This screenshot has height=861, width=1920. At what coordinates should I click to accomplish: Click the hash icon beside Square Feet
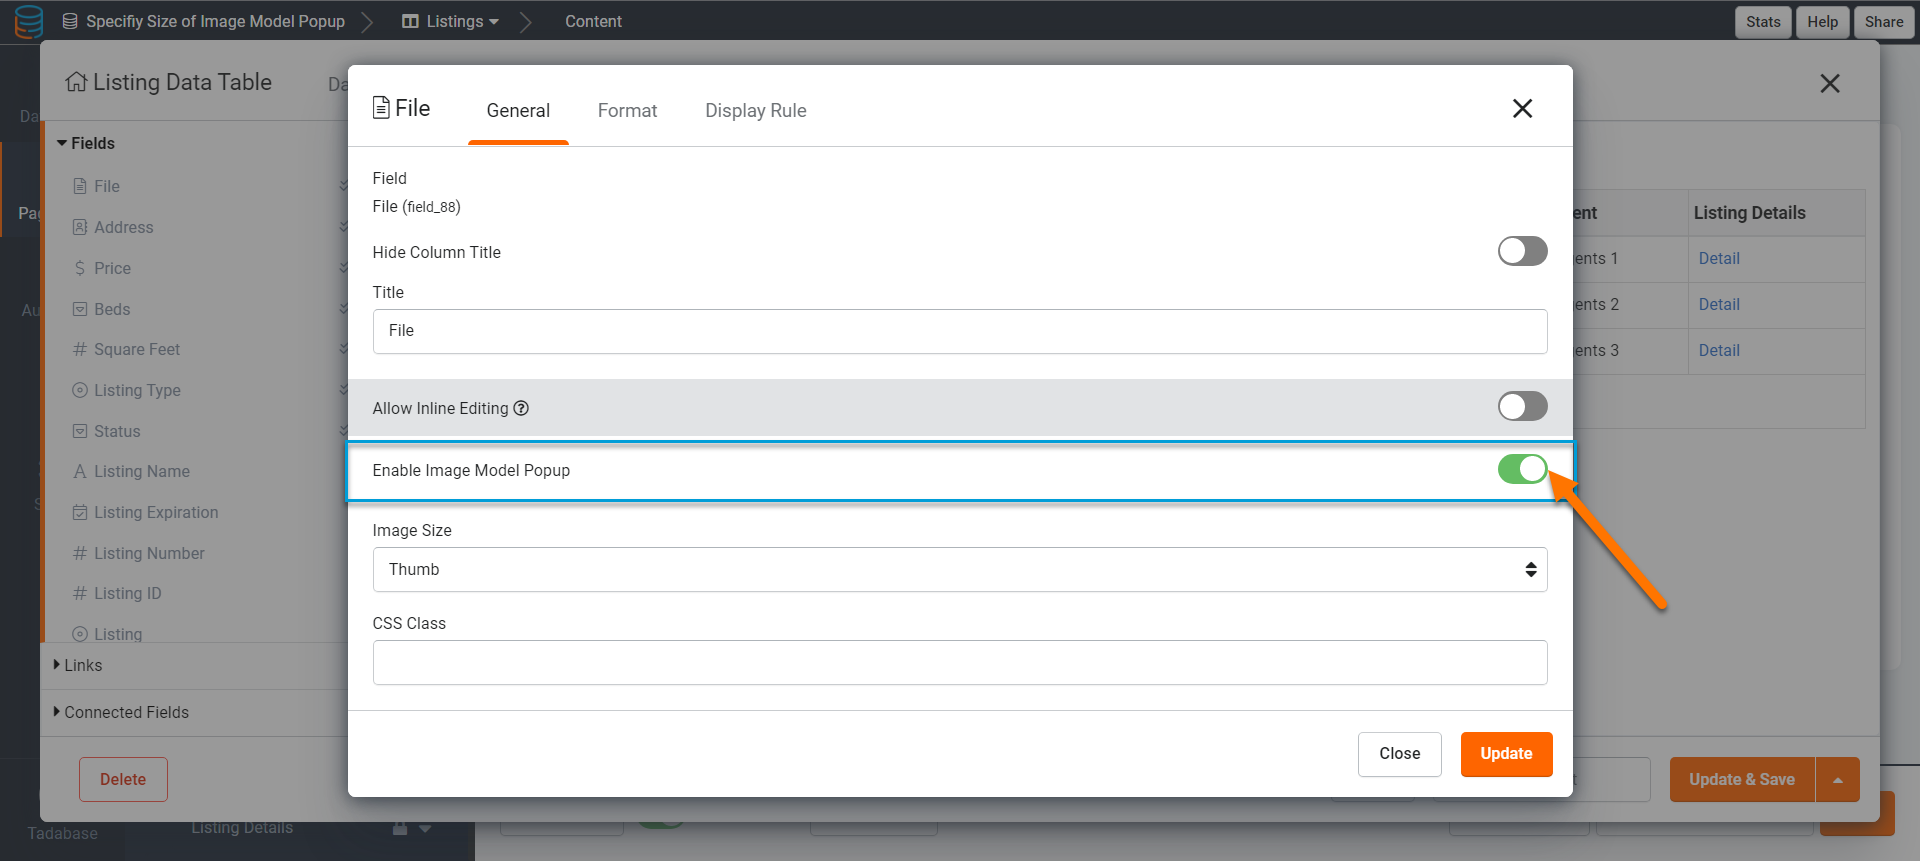(x=80, y=349)
